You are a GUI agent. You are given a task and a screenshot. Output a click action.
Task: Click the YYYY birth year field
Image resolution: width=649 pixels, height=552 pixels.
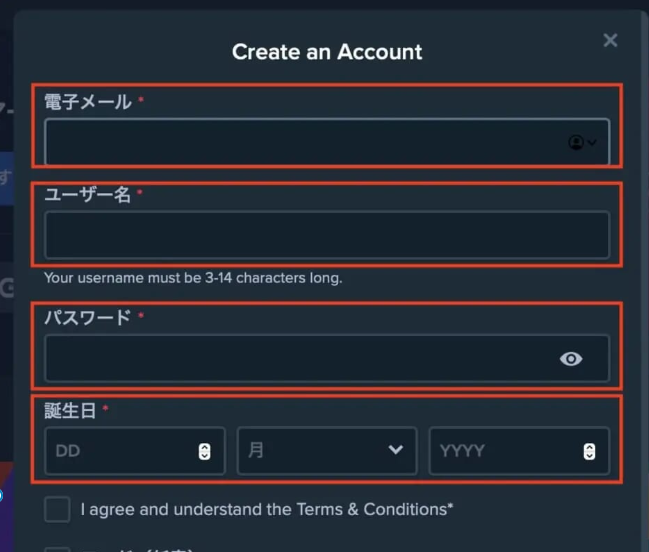pos(519,451)
